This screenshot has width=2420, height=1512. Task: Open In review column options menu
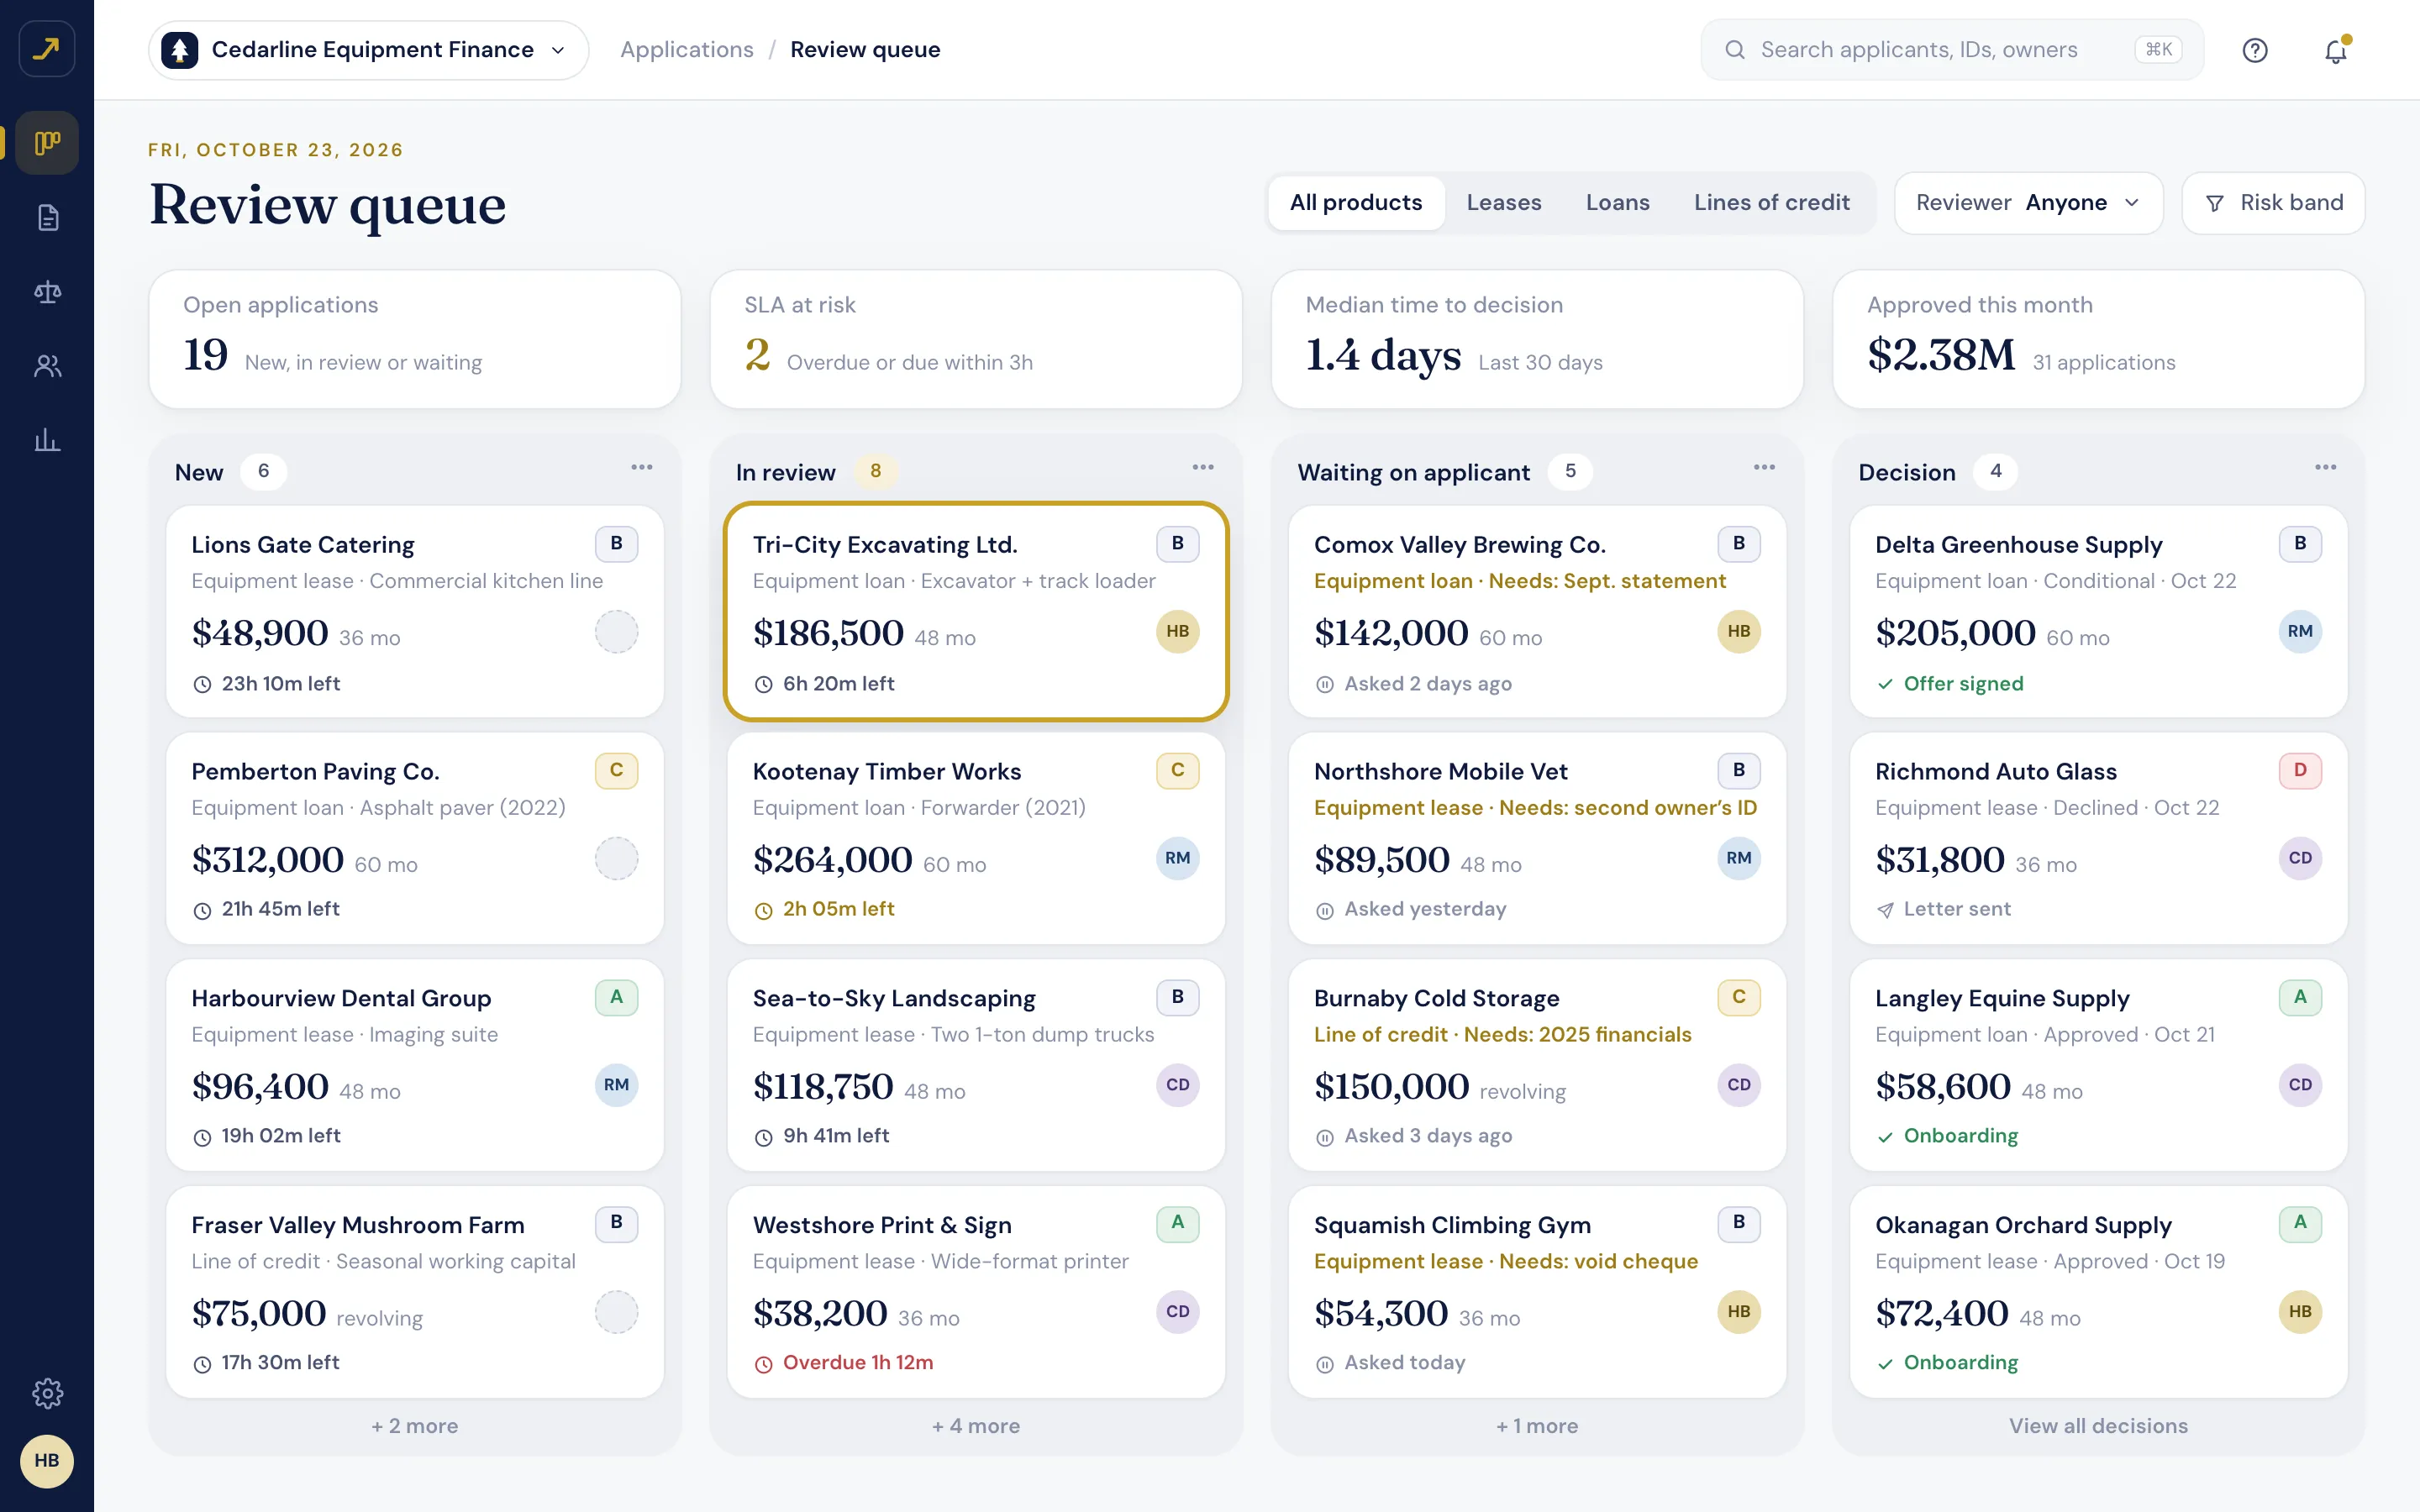pyautogui.click(x=1203, y=467)
